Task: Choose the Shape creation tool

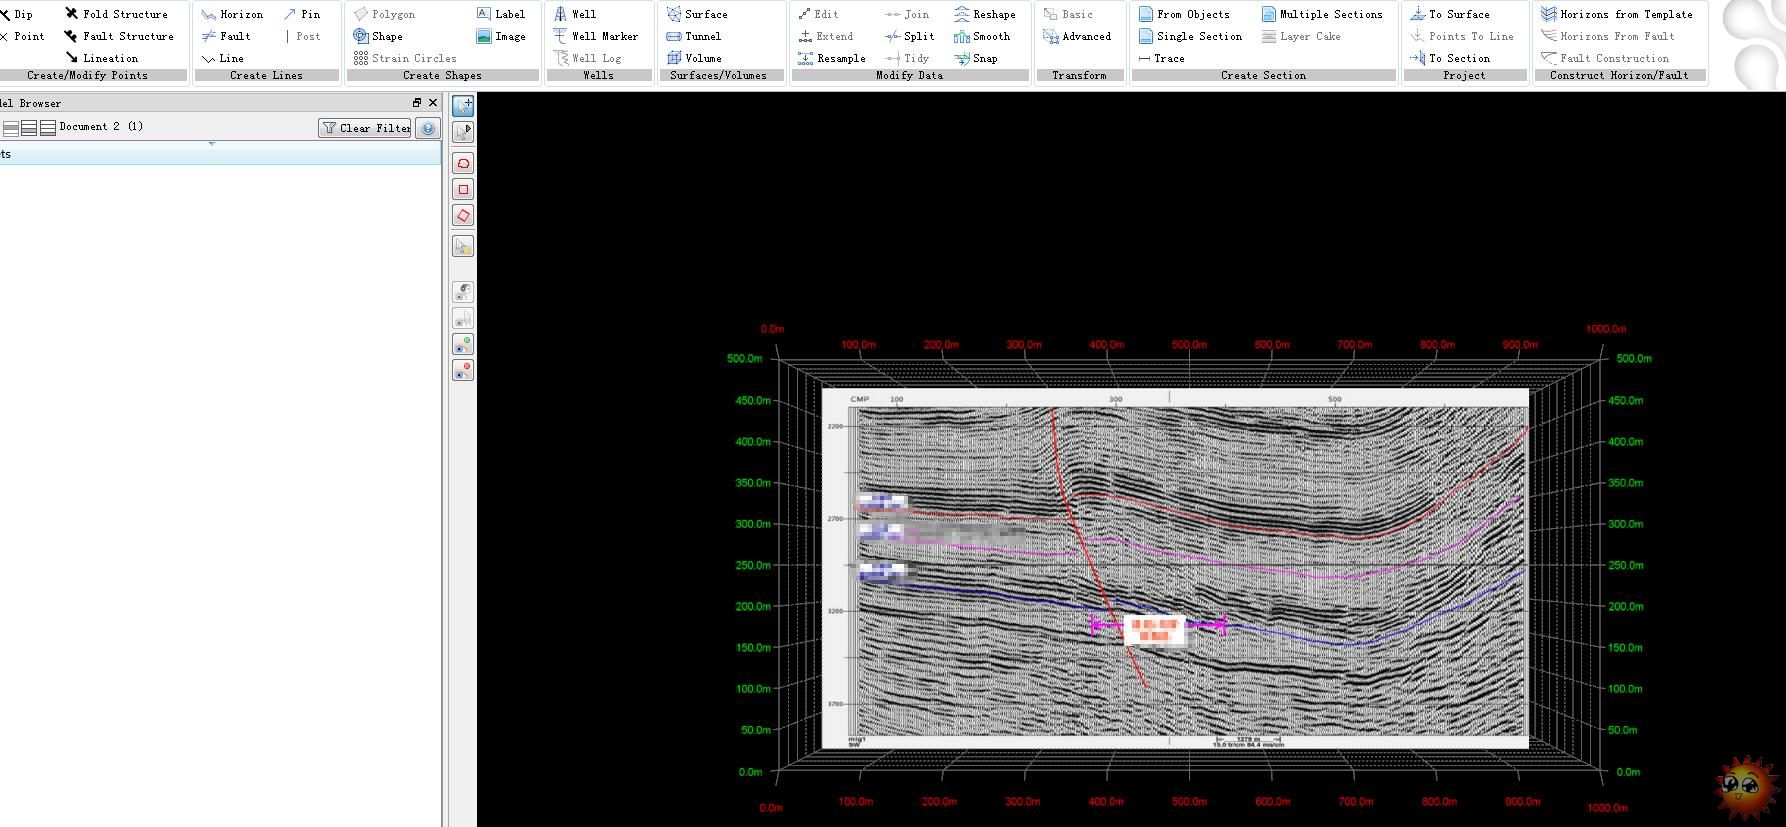Action: pyautogui.click(x=377, y=36)
